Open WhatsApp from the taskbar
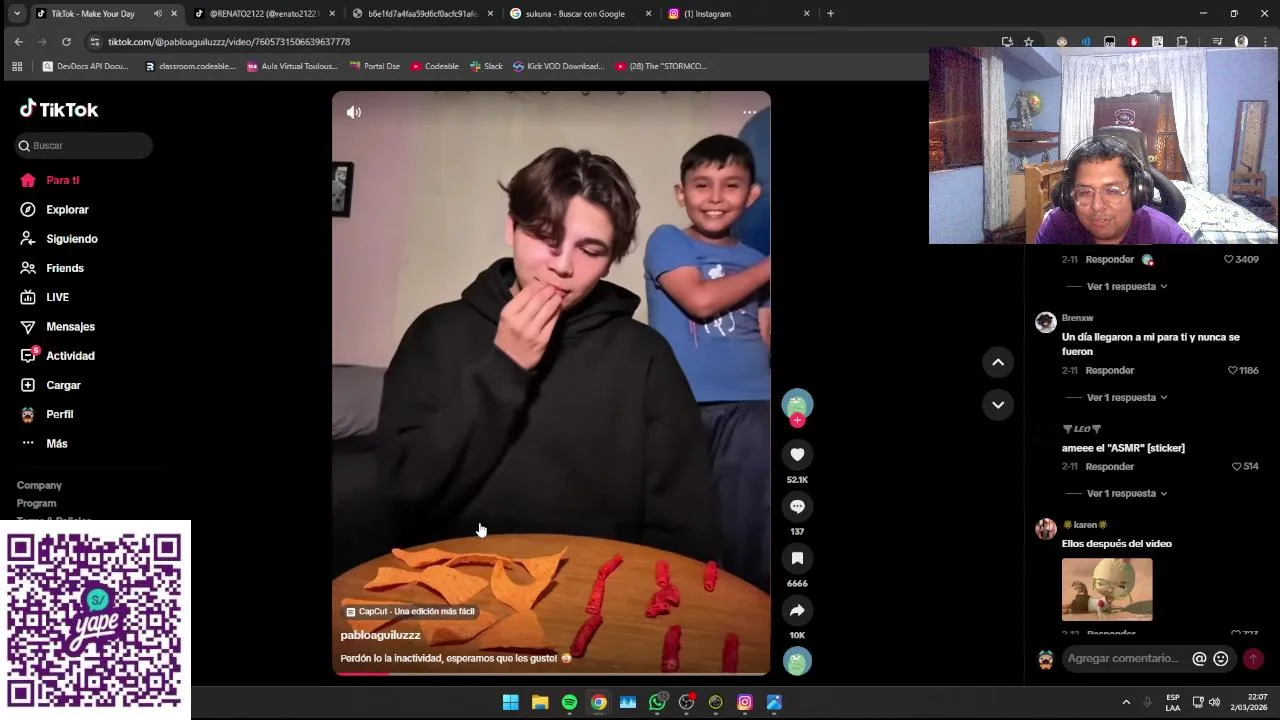Screen dimensions: 1280x720 click(x=657, y=702)
